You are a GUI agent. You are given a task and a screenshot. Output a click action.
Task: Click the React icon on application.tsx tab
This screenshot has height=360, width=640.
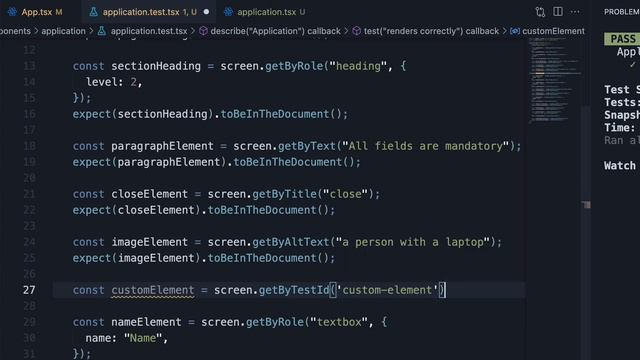(228, 12)
